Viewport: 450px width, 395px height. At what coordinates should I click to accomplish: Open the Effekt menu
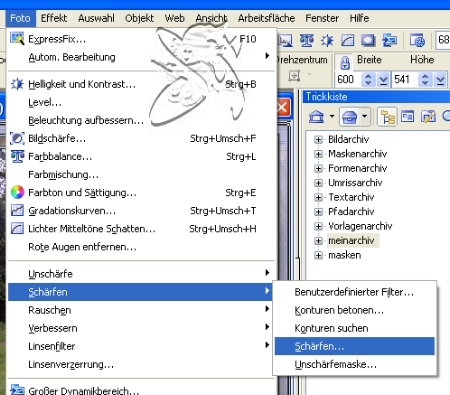[x=54, y=18]
